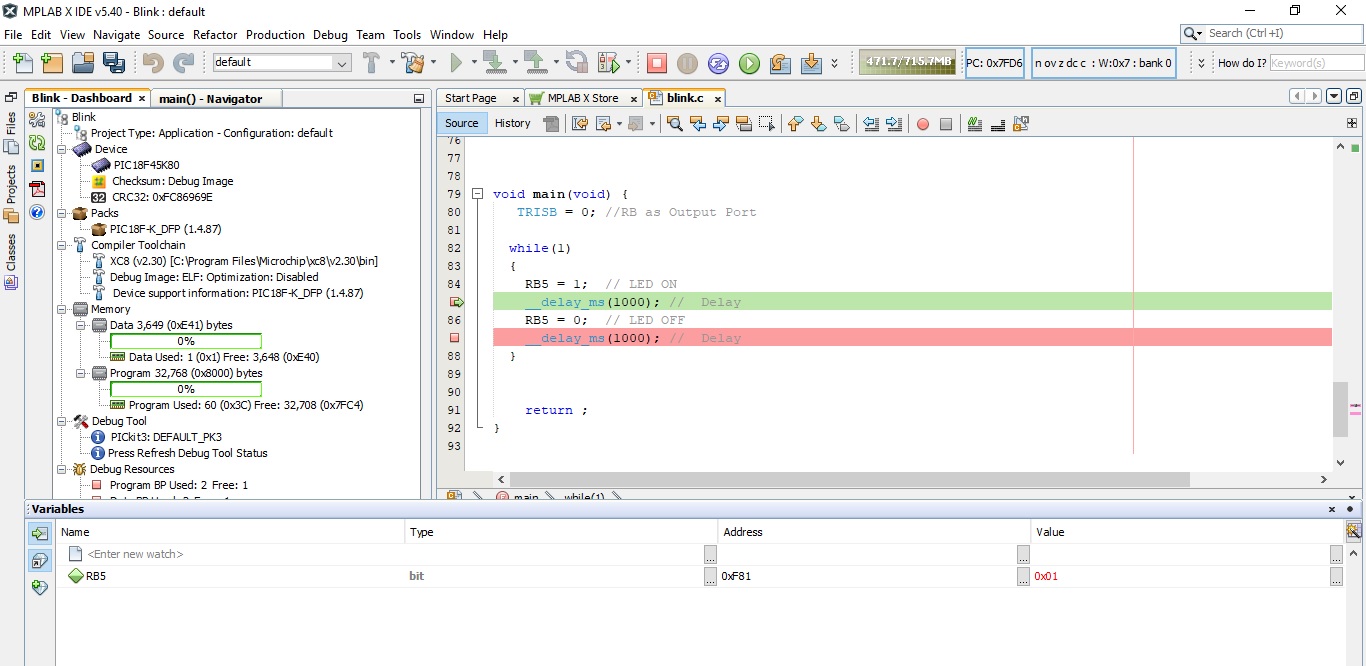Collapse the Device tree node
Image resolution: width=1366 pixels, height=666 pixels.
tap(62, 149)
